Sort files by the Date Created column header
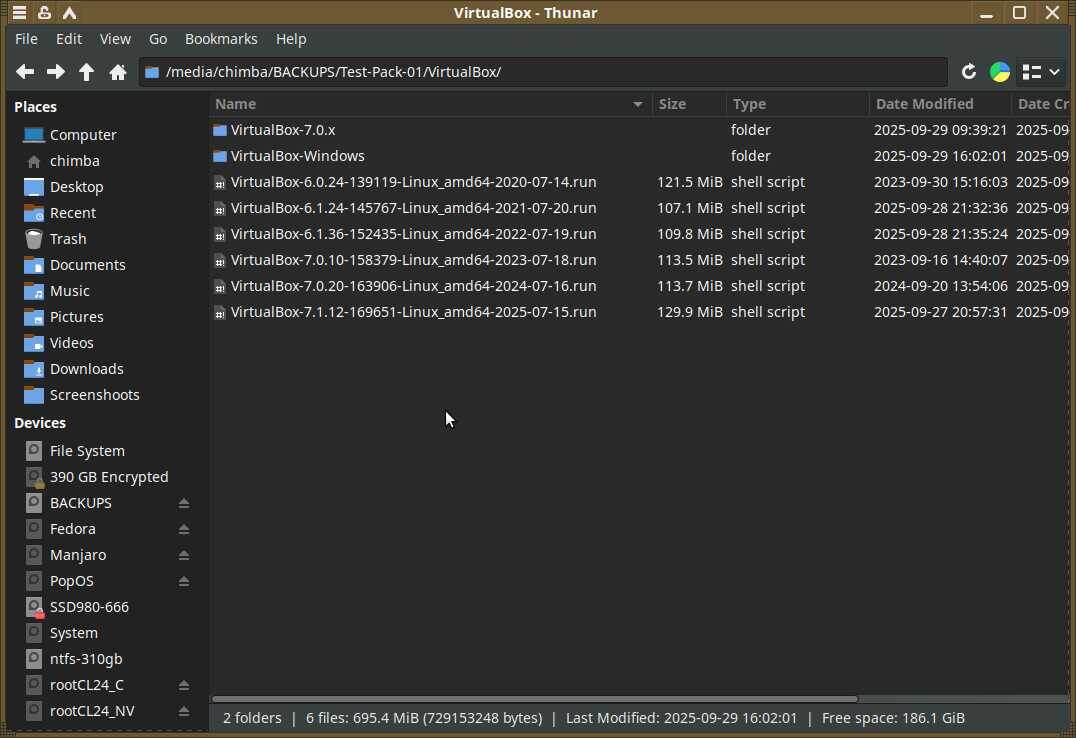Viewport: 1076px width, 738px height. [1042, 104]
